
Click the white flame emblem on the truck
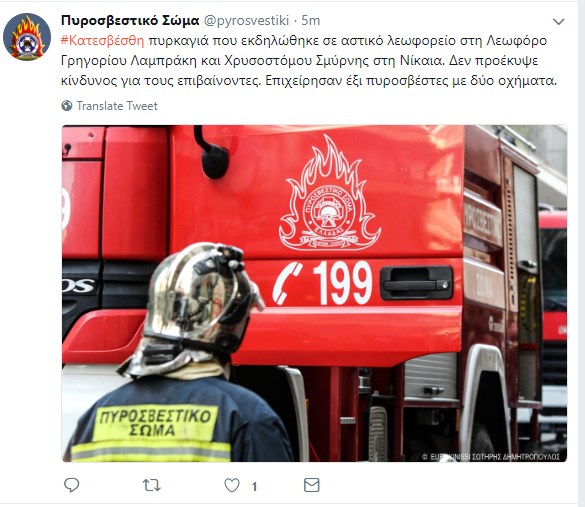(329, 193)
